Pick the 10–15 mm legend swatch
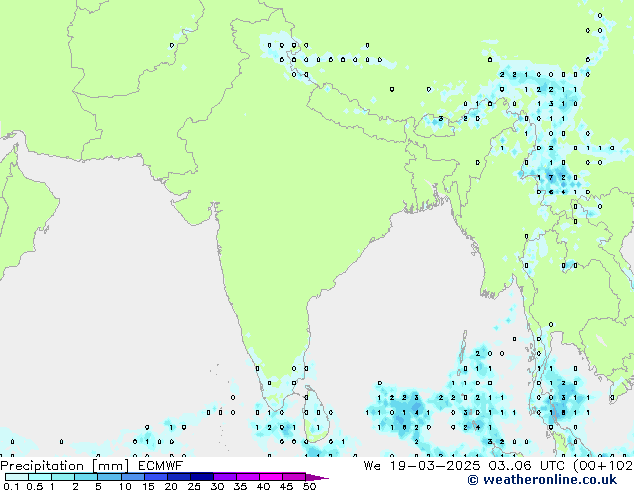This screenshot has width=634, height=490. [x=132, y=477]
